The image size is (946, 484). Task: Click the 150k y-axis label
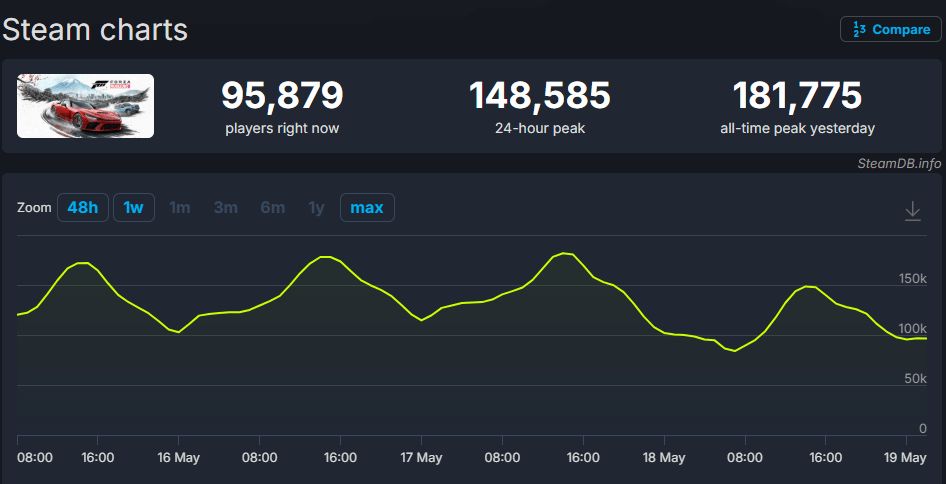click(913, 279)
